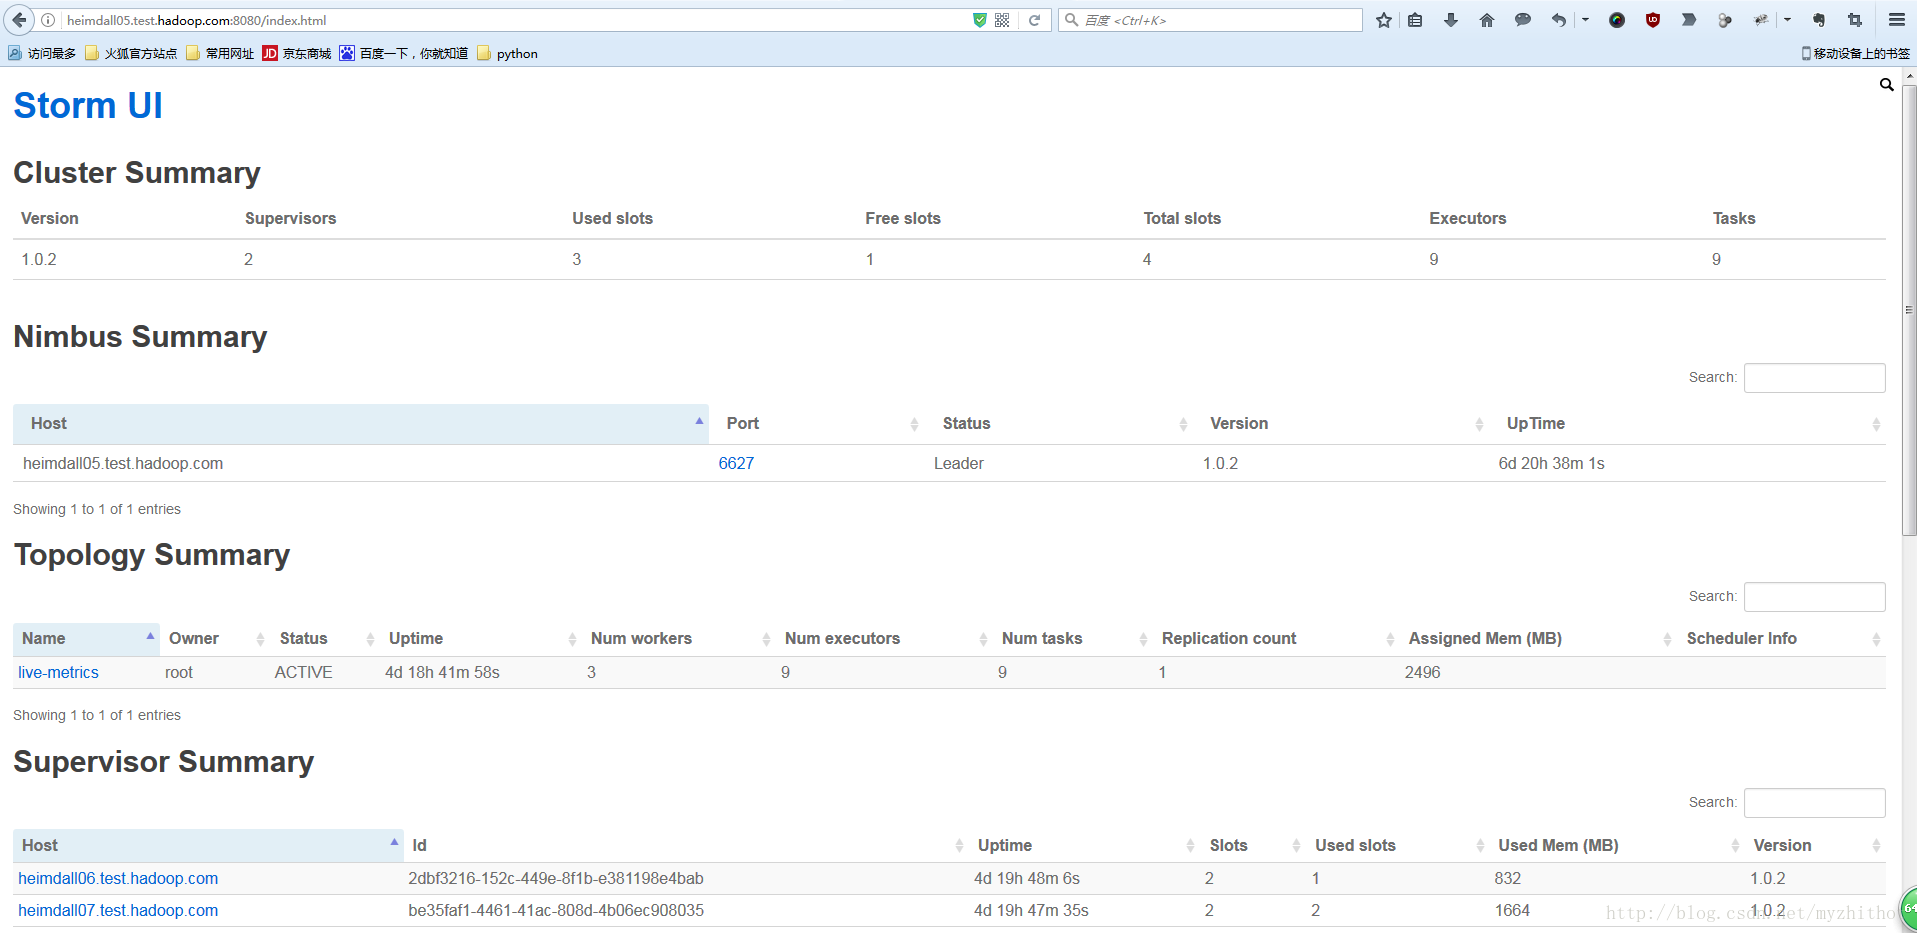This screenshot has height=933, width=1917.
Task: Sort topologies by Num tasks column
Action: pos(1073,639)
